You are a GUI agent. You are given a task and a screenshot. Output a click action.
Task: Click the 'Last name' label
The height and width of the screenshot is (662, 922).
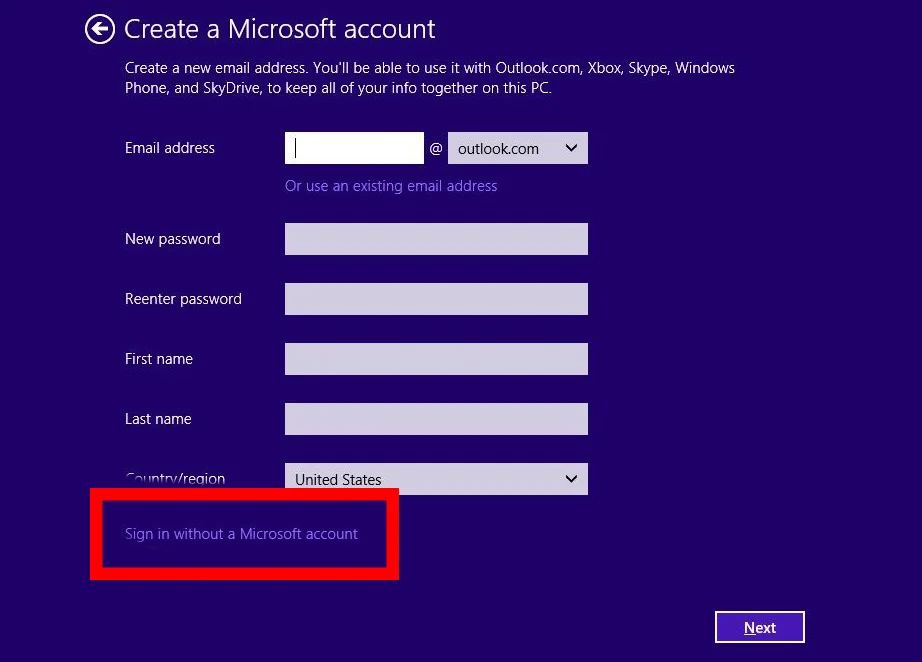coord(158,419)
